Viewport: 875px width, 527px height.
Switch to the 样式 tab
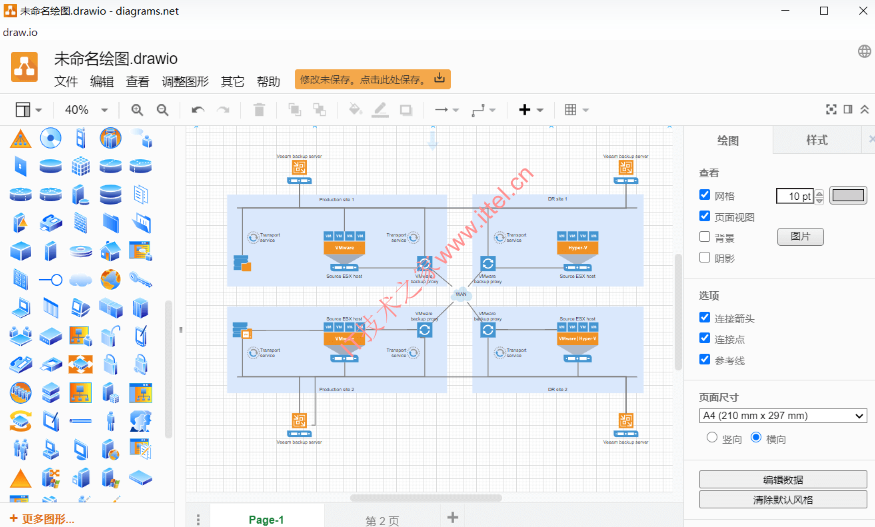817,140
